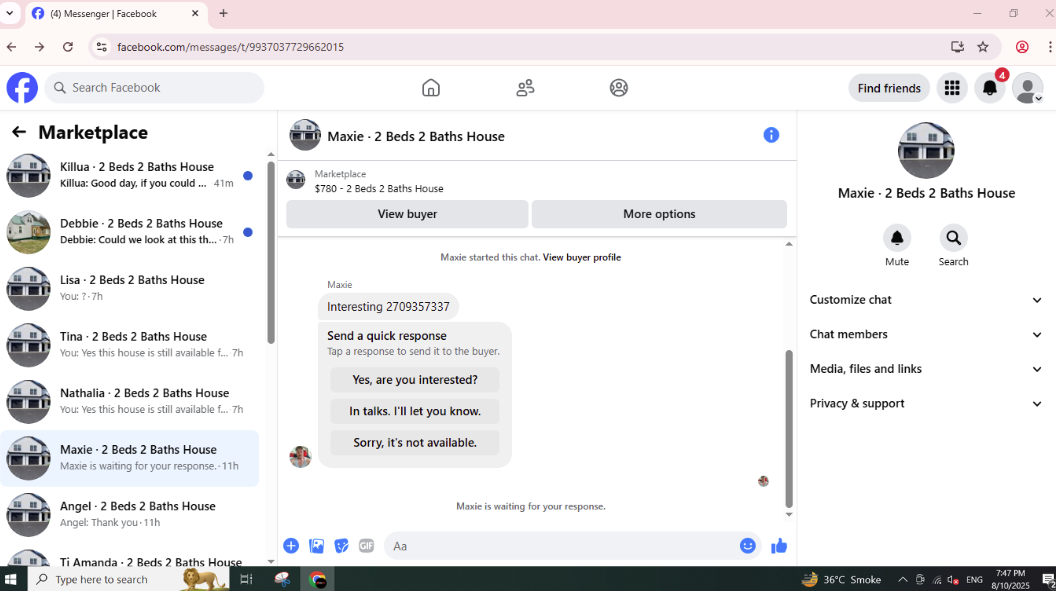This screenshot has height=591, width=1056.
Task: Choose a GIF icon
Action: coord(366,546)
